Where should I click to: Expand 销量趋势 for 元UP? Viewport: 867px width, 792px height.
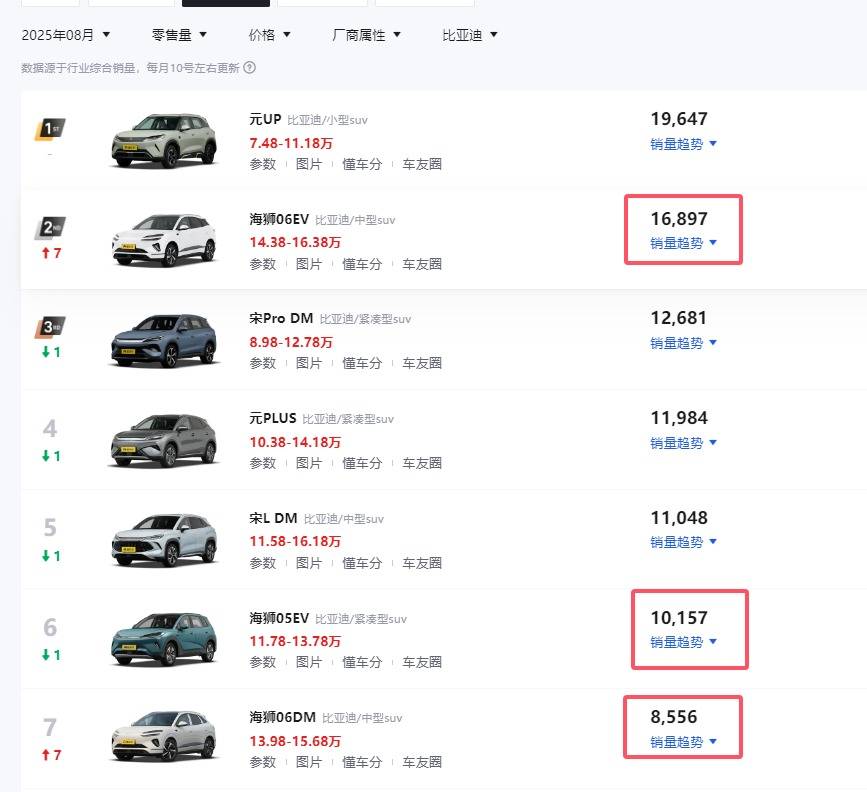tap(683, 144)
